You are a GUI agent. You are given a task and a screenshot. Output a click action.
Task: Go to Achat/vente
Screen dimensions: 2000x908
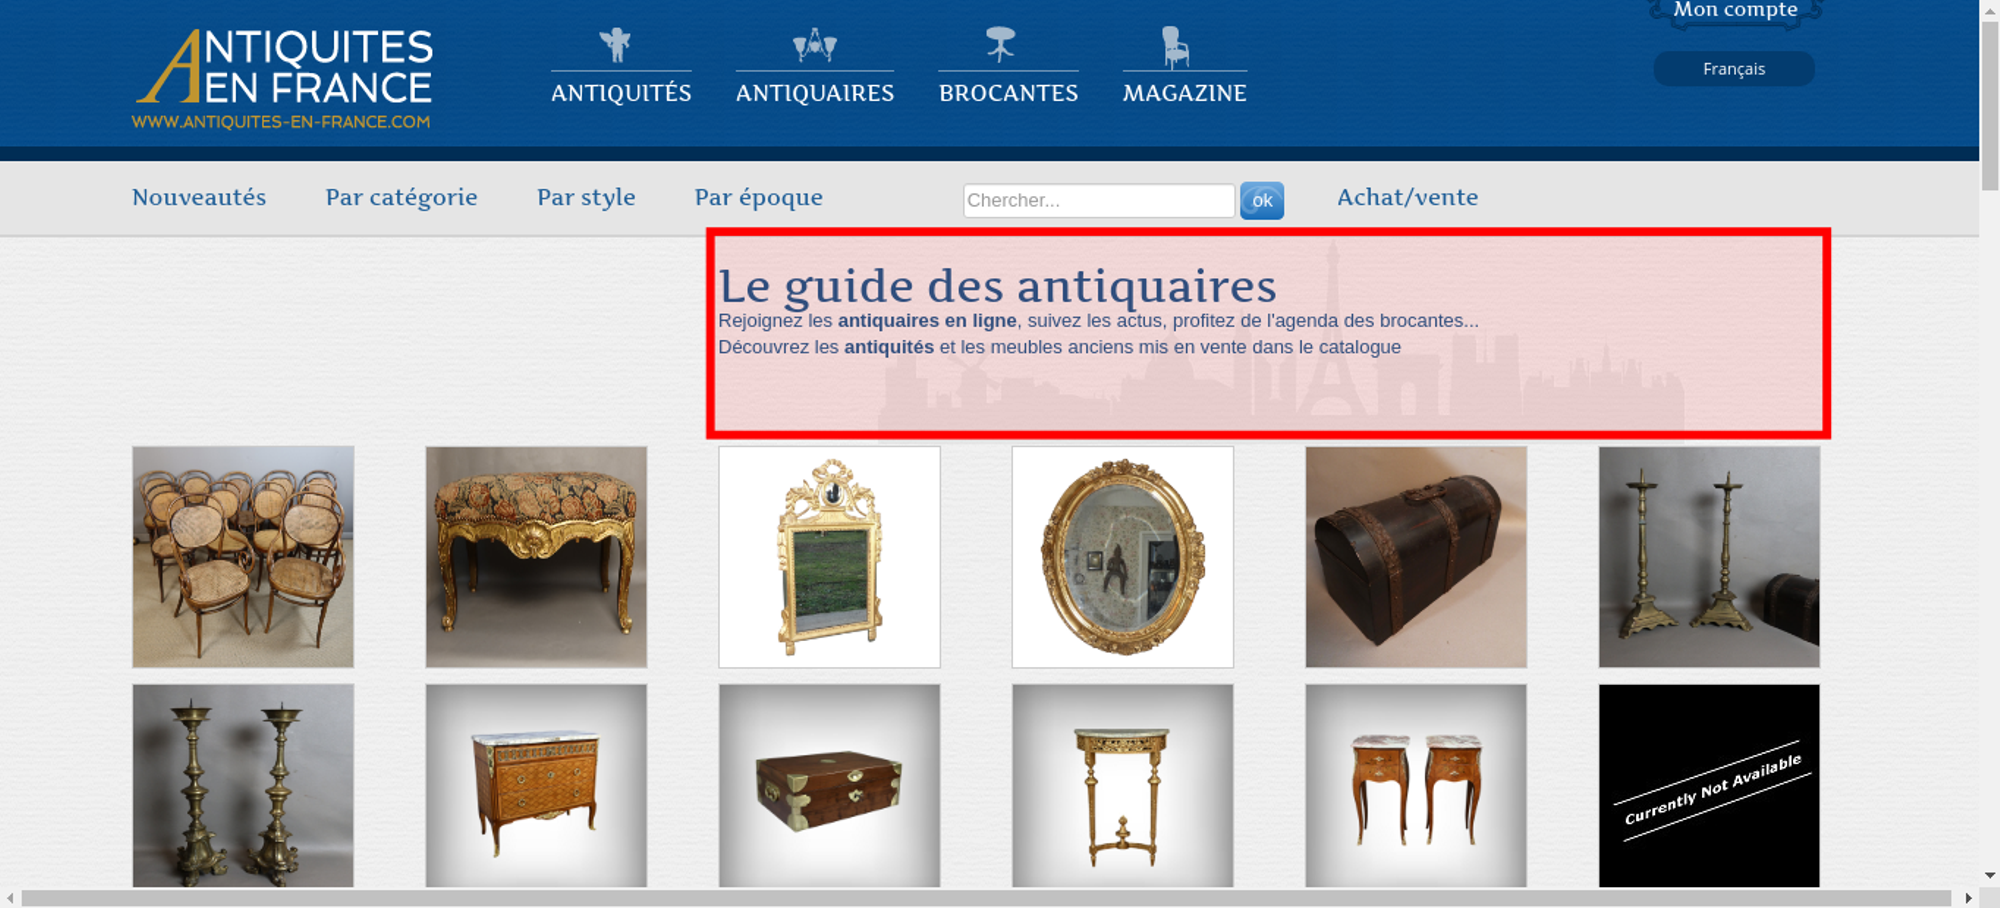click(x=1408, y=197)
